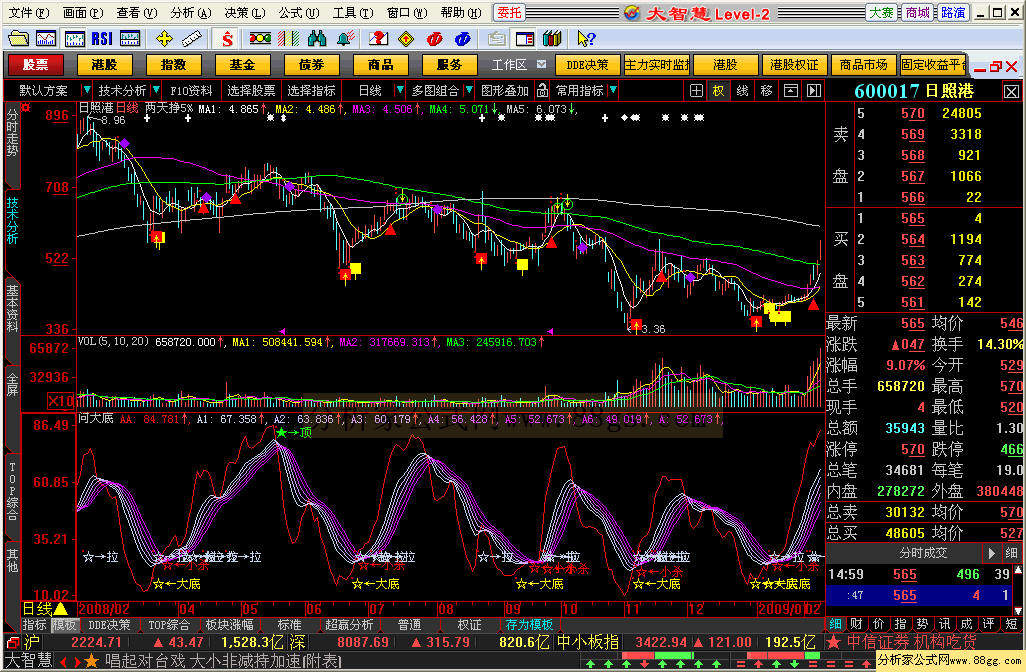This screenshot has width=1026, height=672.
Task: Open the 工具 menu
Action: [x=353, y=12]
